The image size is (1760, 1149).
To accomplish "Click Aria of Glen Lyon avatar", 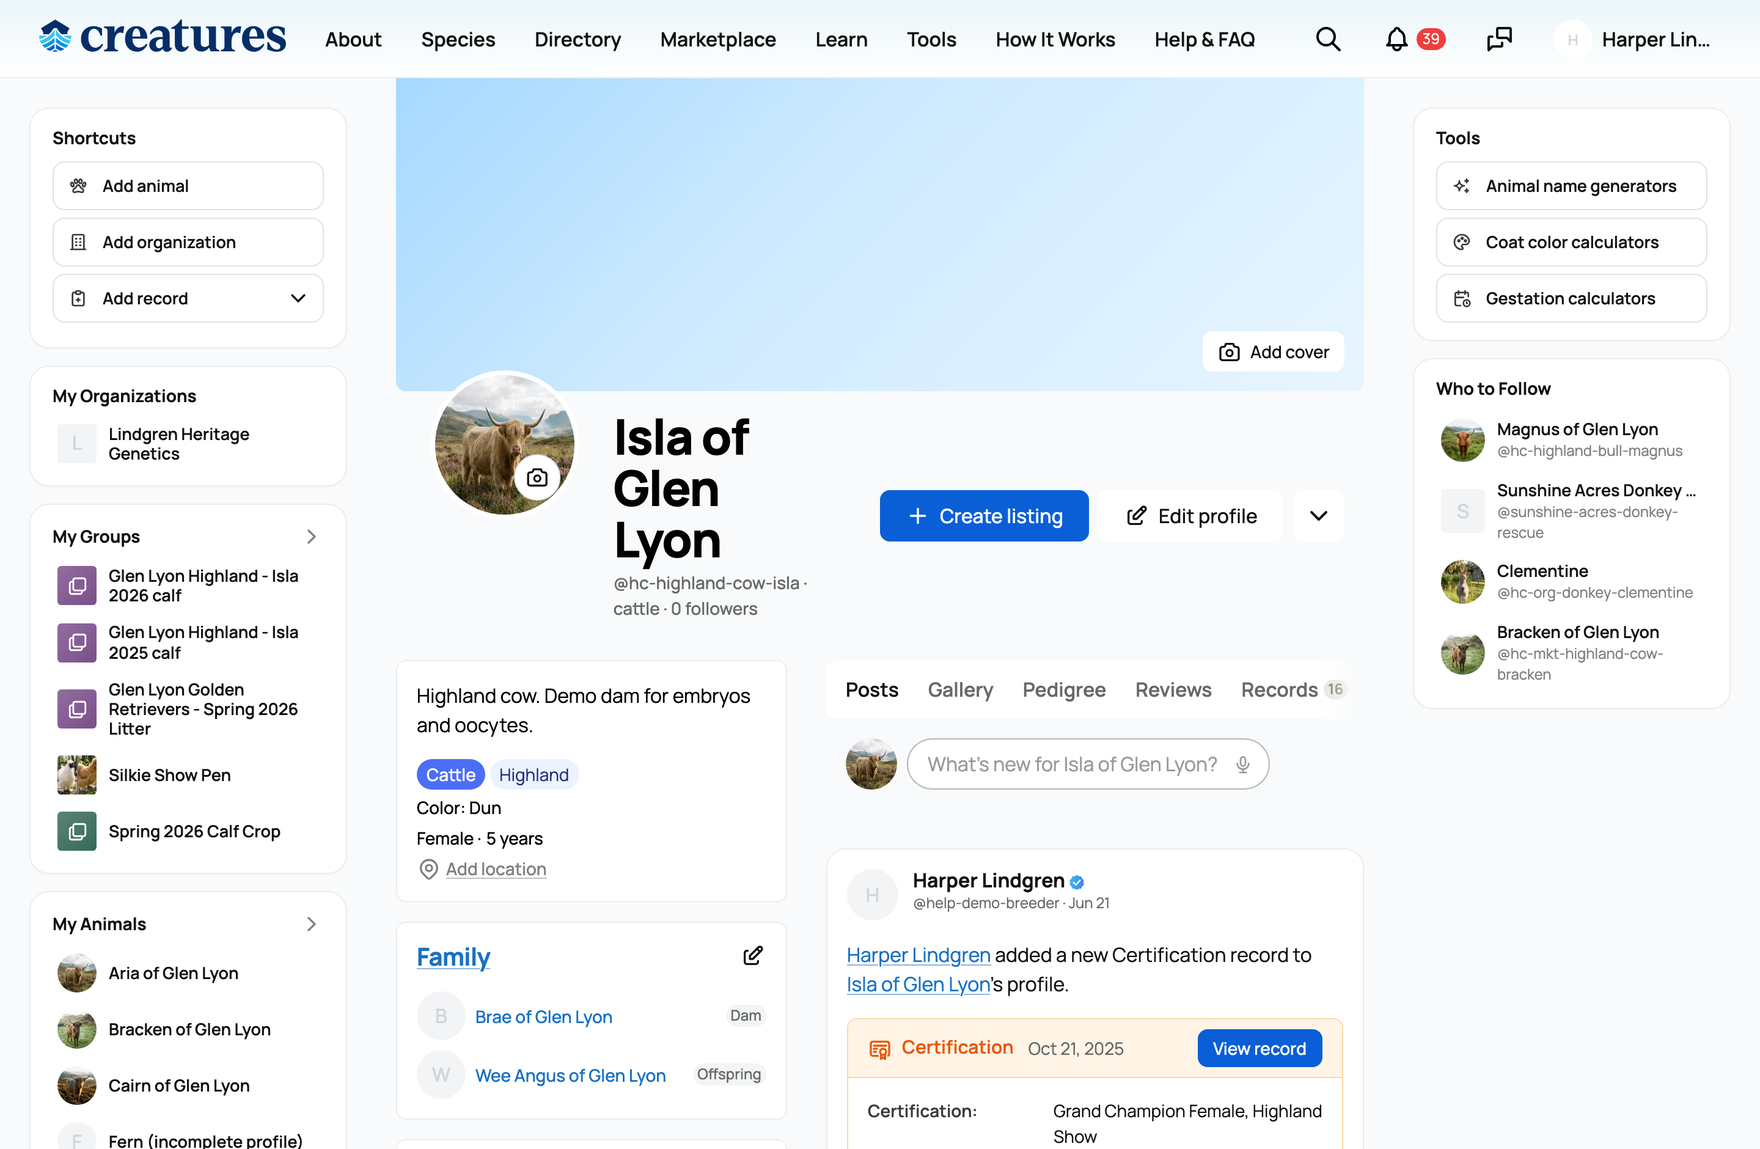I will tap(77, 973).
